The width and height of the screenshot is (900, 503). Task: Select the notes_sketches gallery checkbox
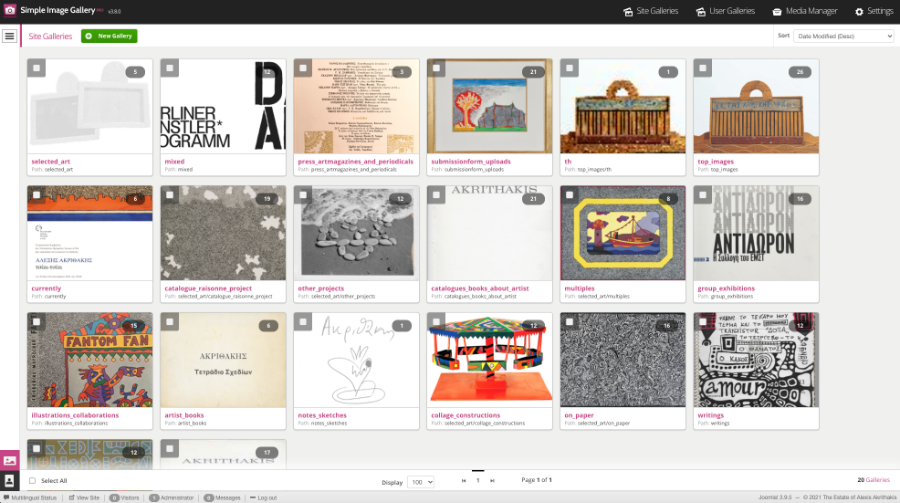(x=303, y=322)
